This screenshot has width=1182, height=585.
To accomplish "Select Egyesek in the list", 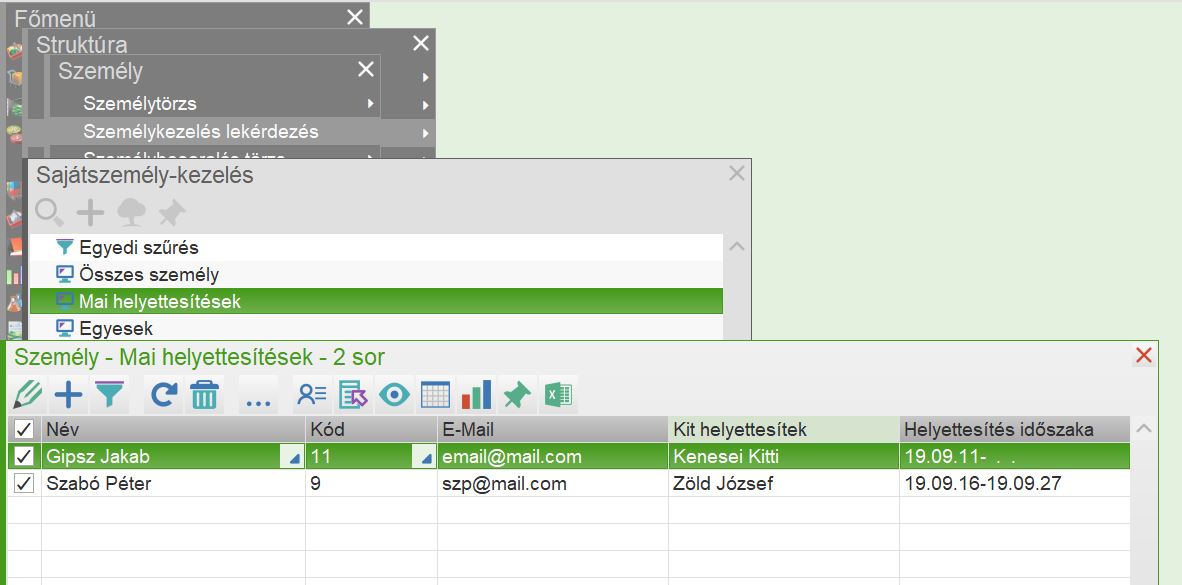I will point(375,328).
